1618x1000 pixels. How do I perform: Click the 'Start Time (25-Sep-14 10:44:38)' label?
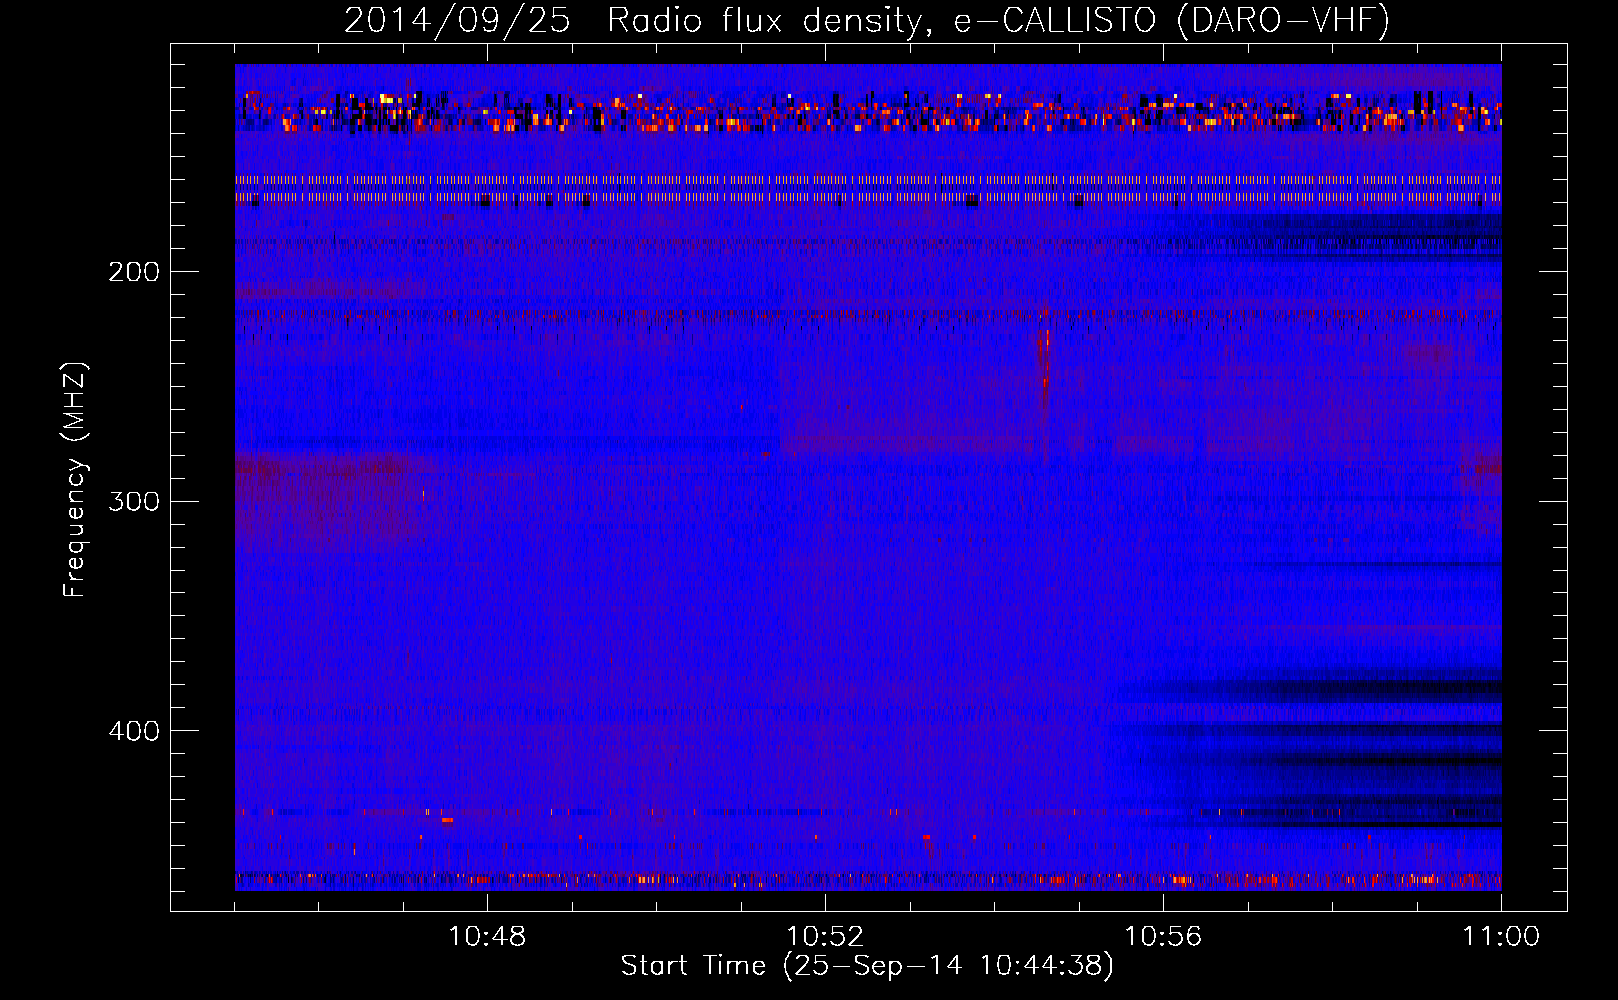tap(867, 966)
